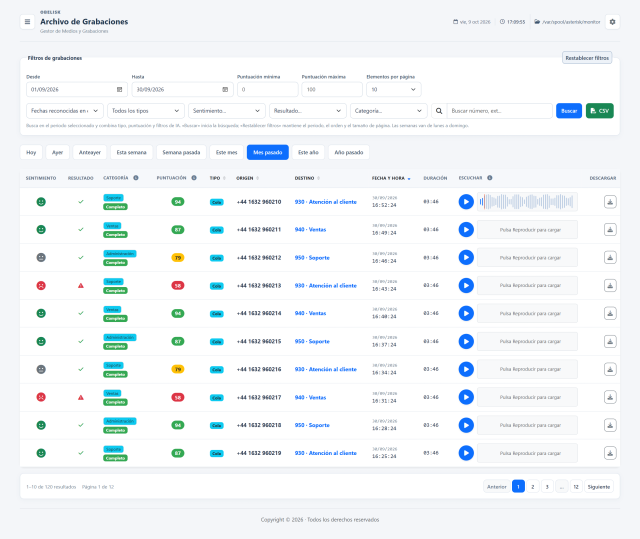Jump to page 12 of results

pyautogui.click(x=576, y=487)
